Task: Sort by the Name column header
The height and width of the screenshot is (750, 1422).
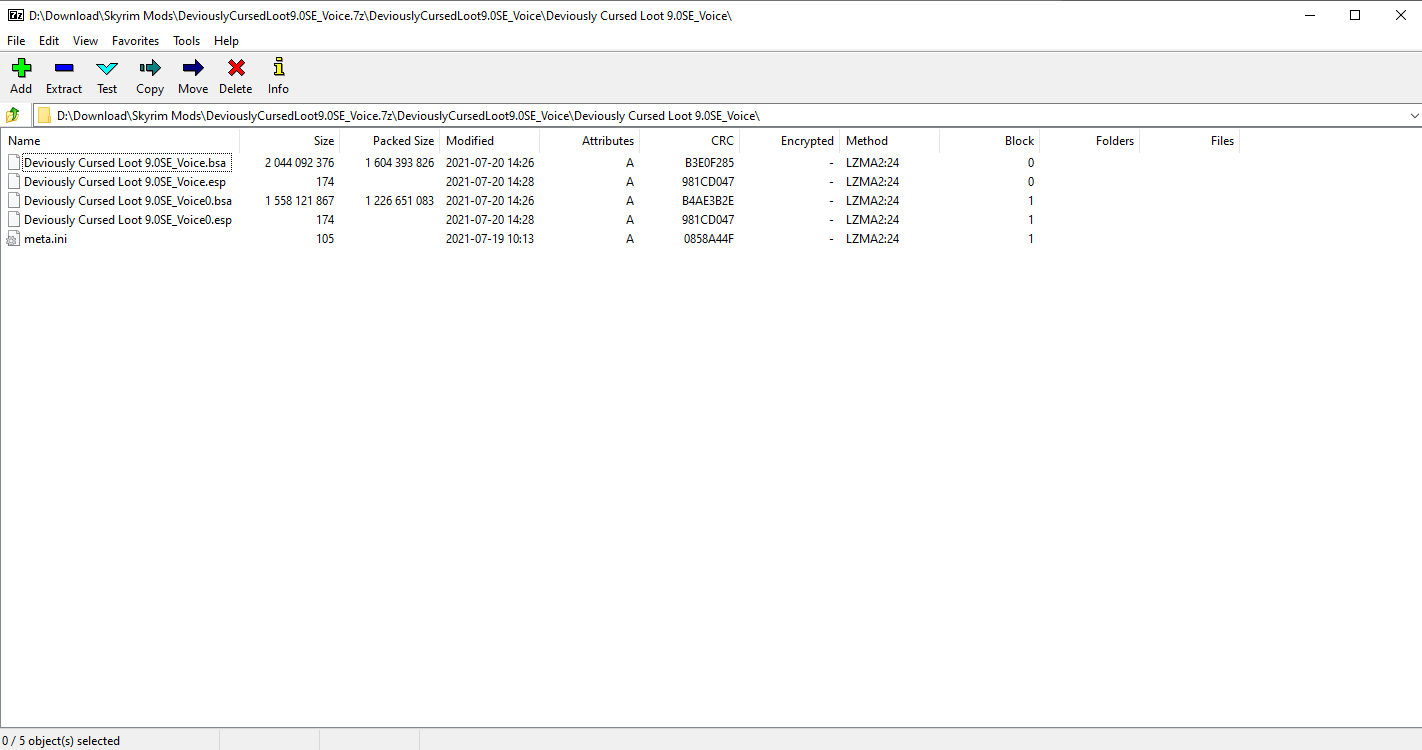Action: (120, 141)
